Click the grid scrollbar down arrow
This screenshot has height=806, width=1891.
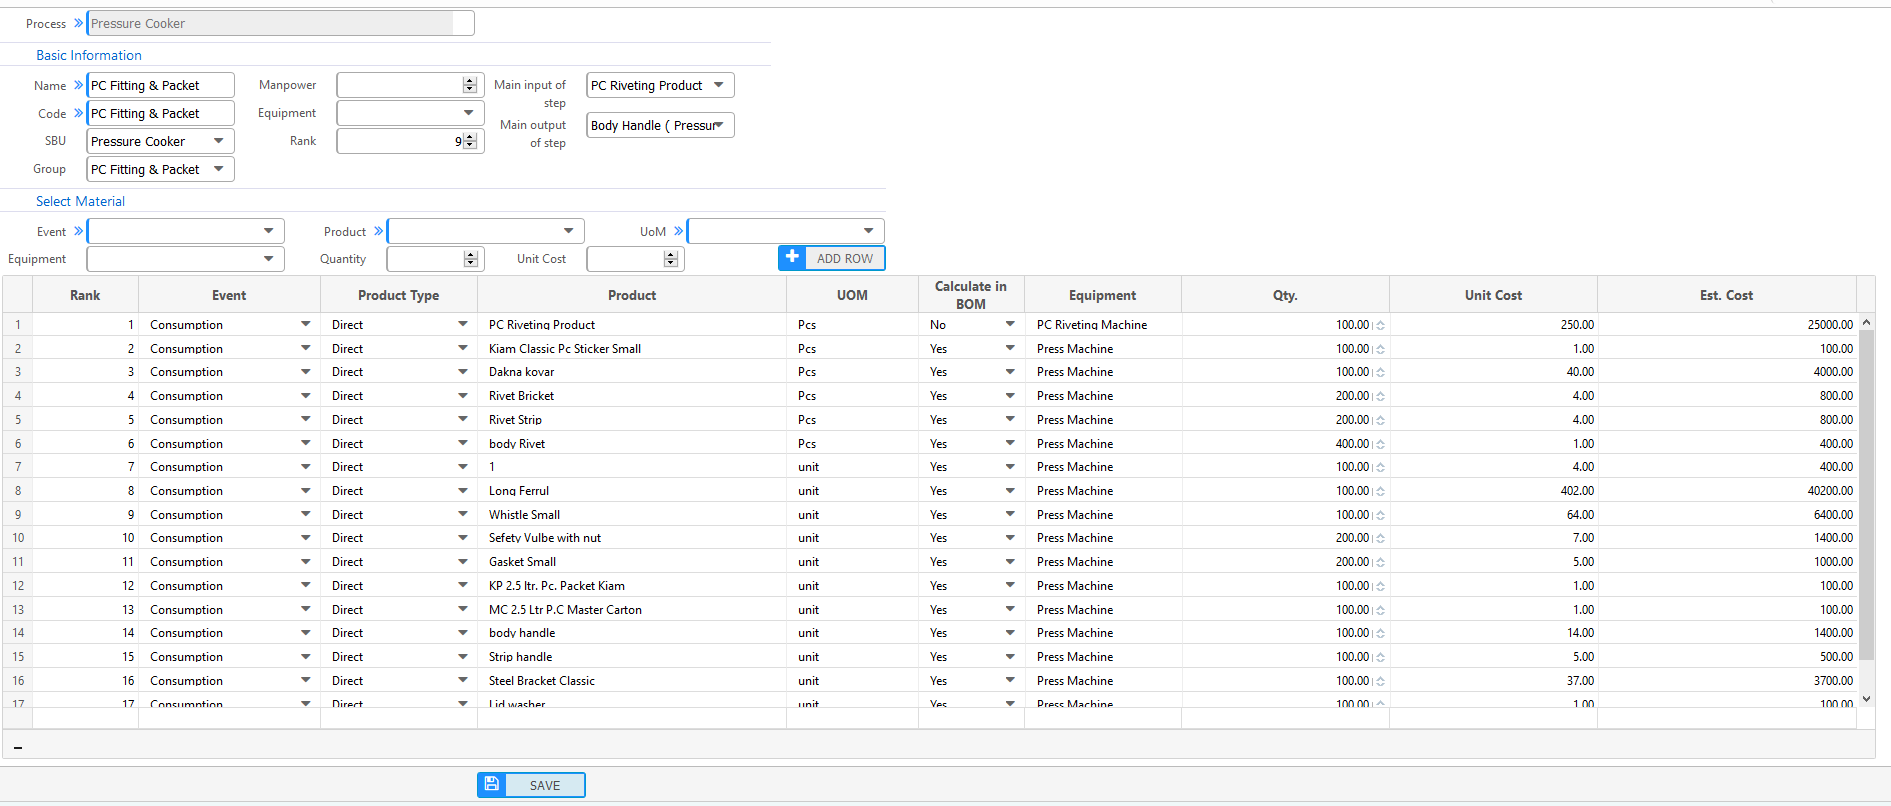(1866, 699)
